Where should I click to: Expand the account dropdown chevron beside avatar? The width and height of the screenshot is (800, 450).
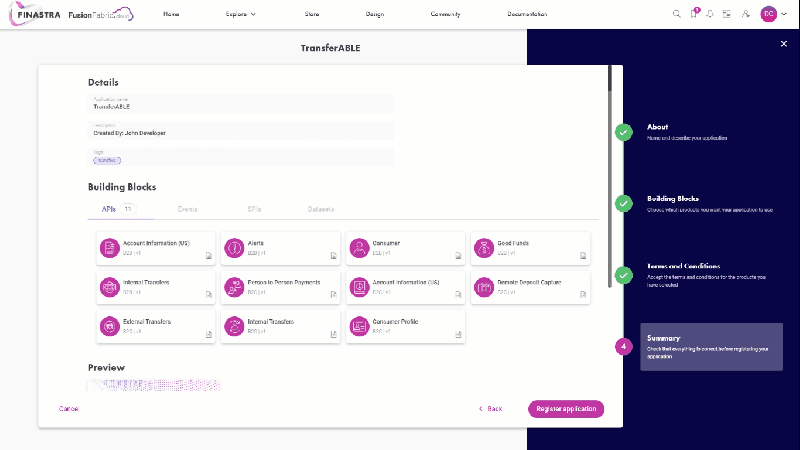[784, 14]
